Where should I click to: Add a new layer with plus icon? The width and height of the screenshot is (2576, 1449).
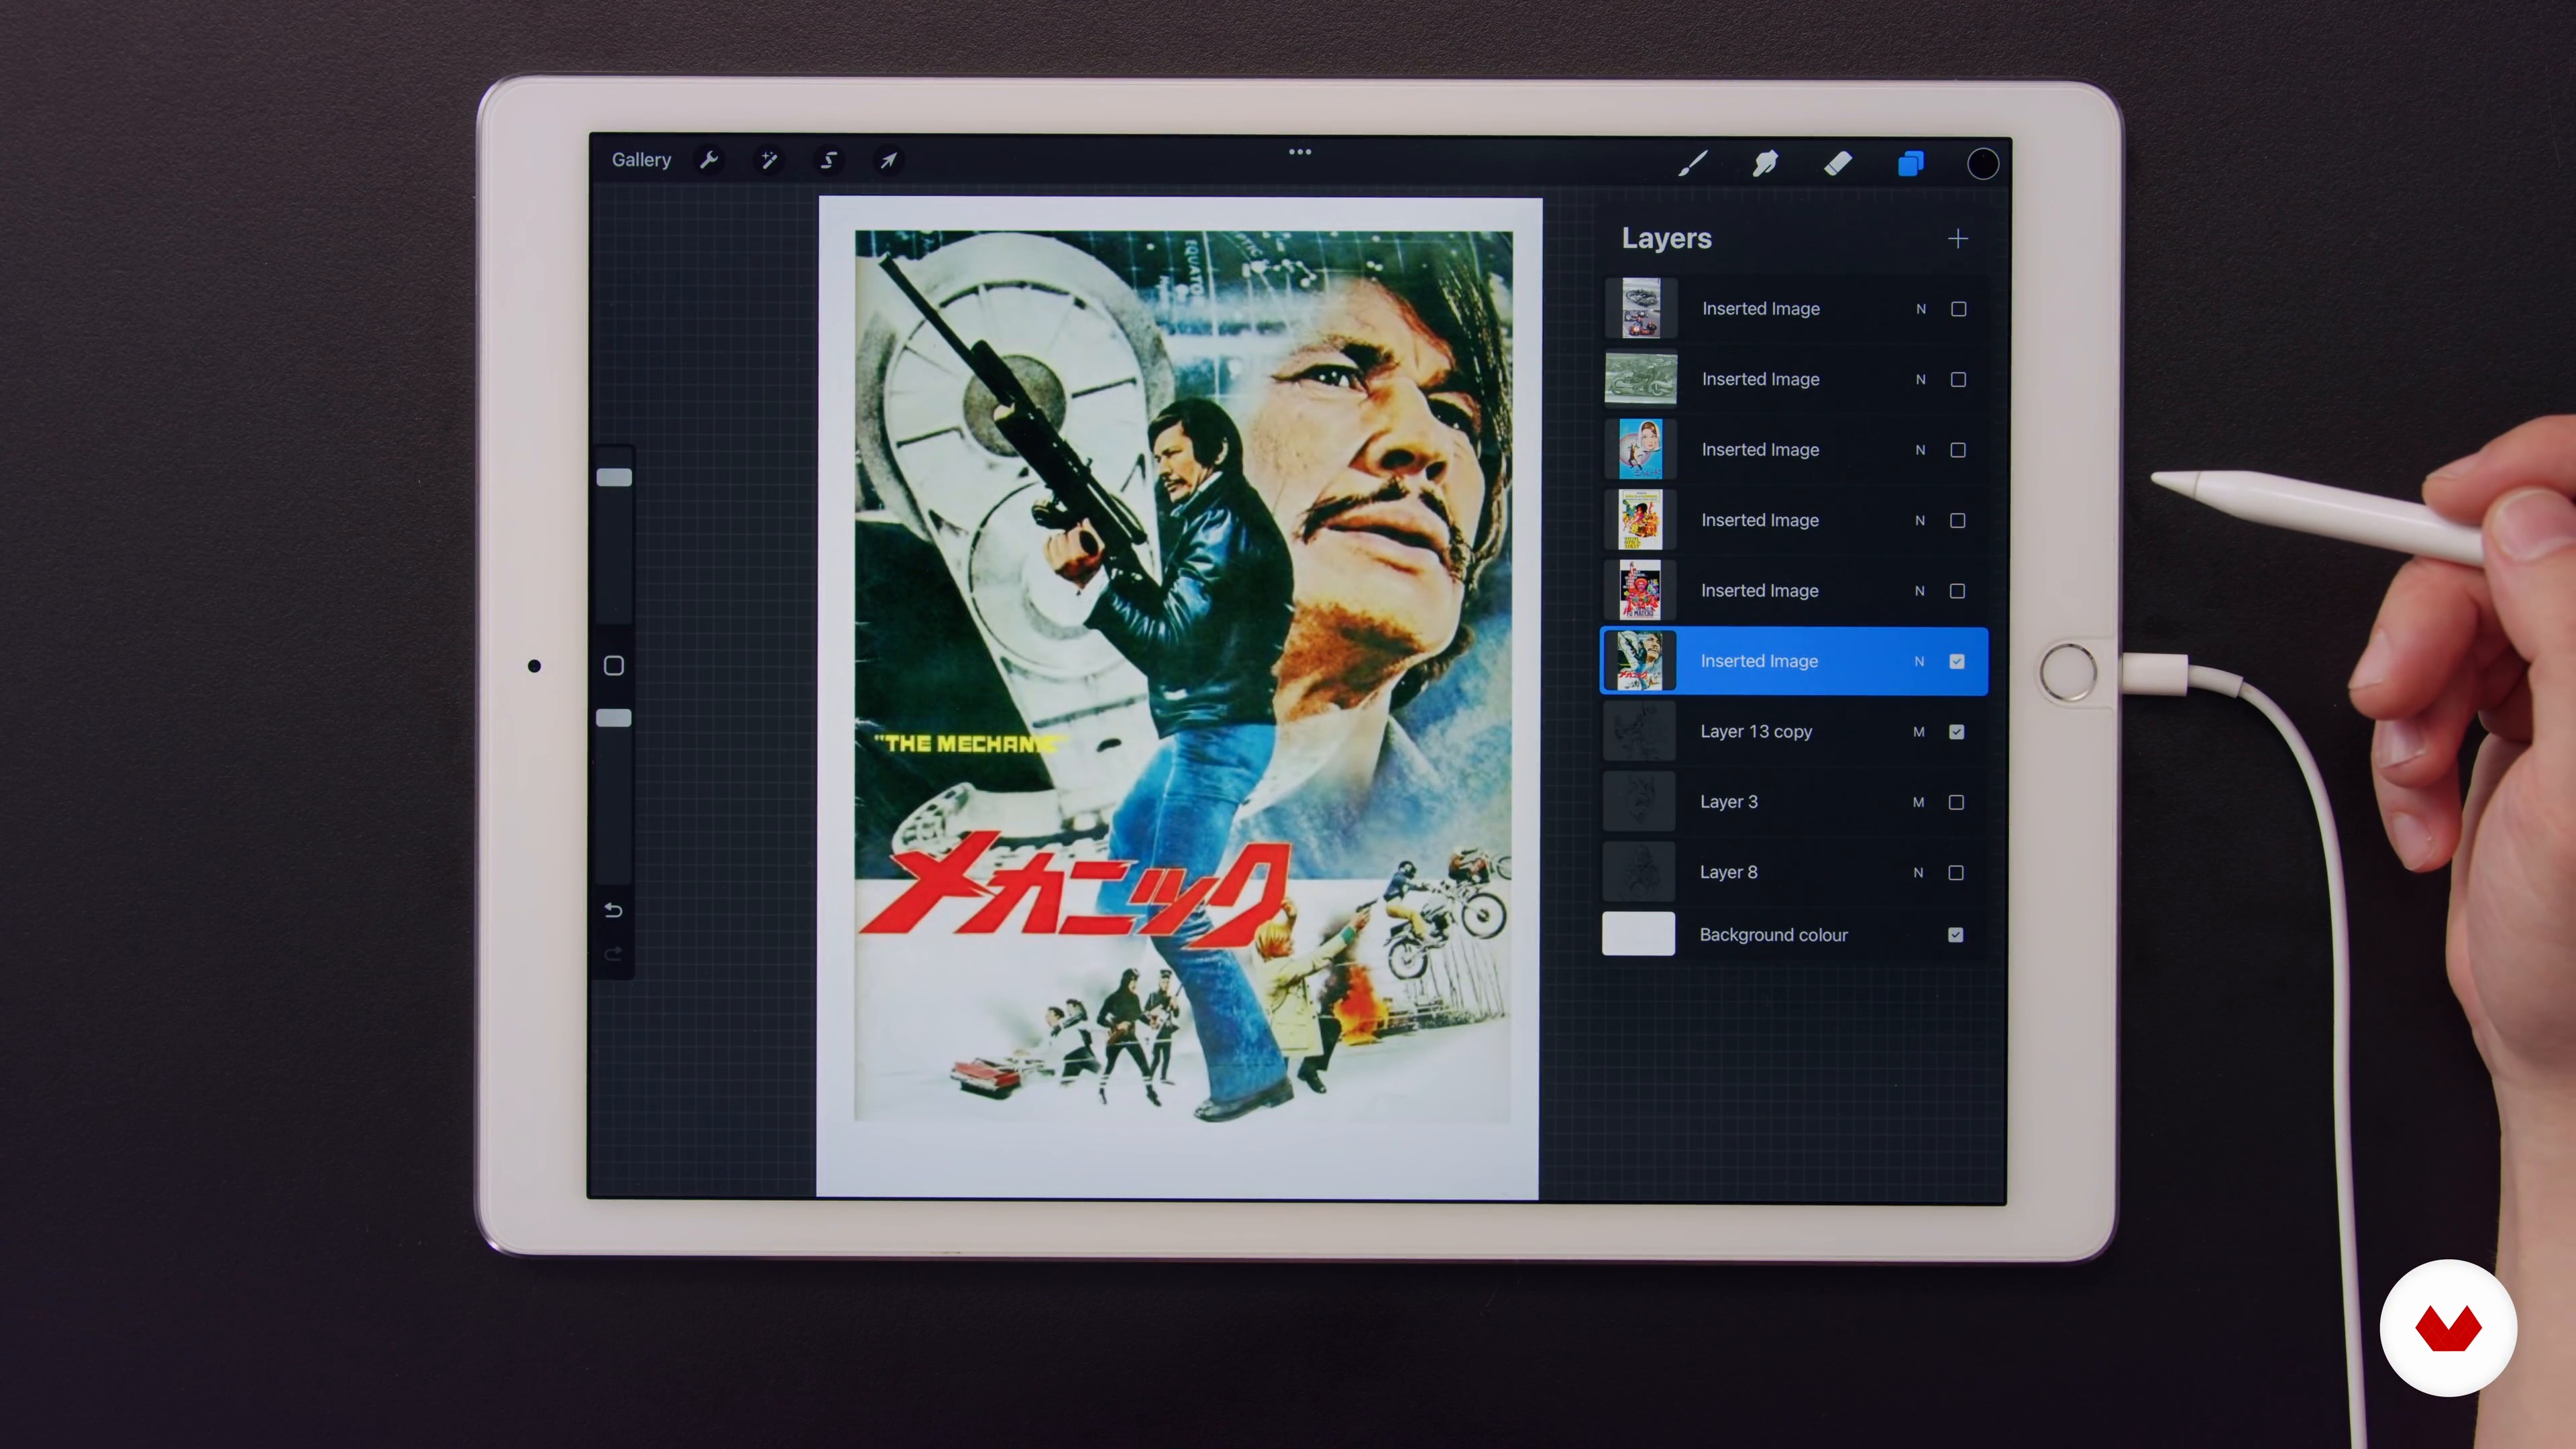click(1958, 238)
